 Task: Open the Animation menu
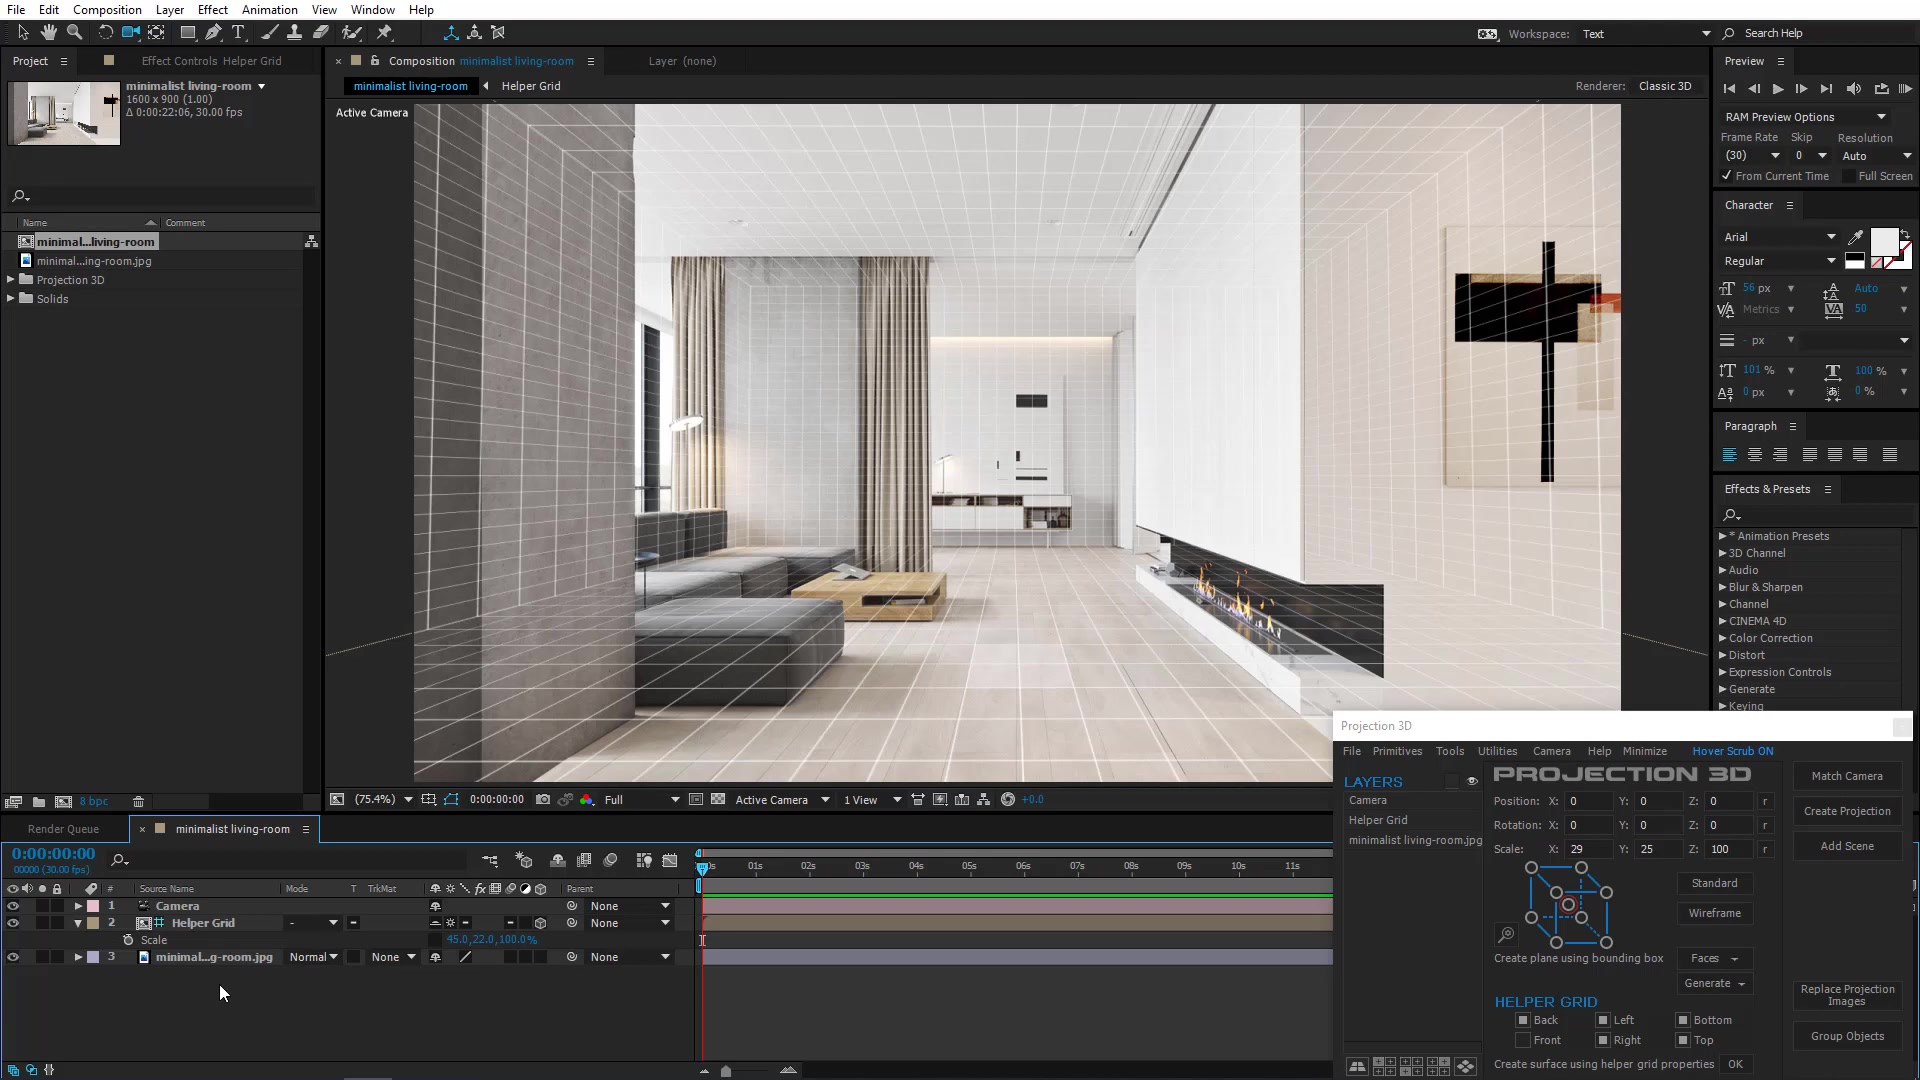pos(269,10)
